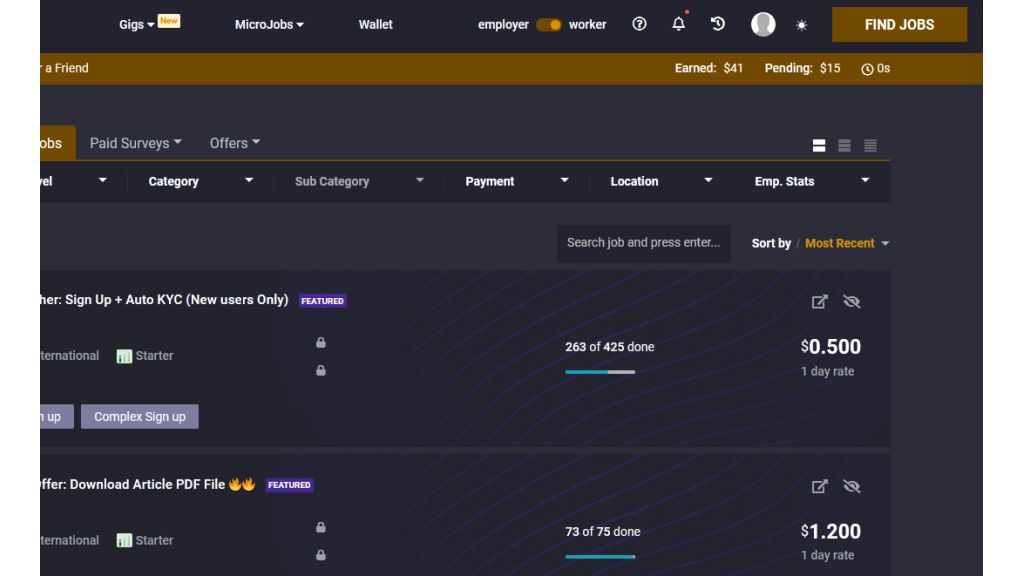Expand the Payment filter dropdown
Screen dimensions: 1024x576
coord(516,182)
